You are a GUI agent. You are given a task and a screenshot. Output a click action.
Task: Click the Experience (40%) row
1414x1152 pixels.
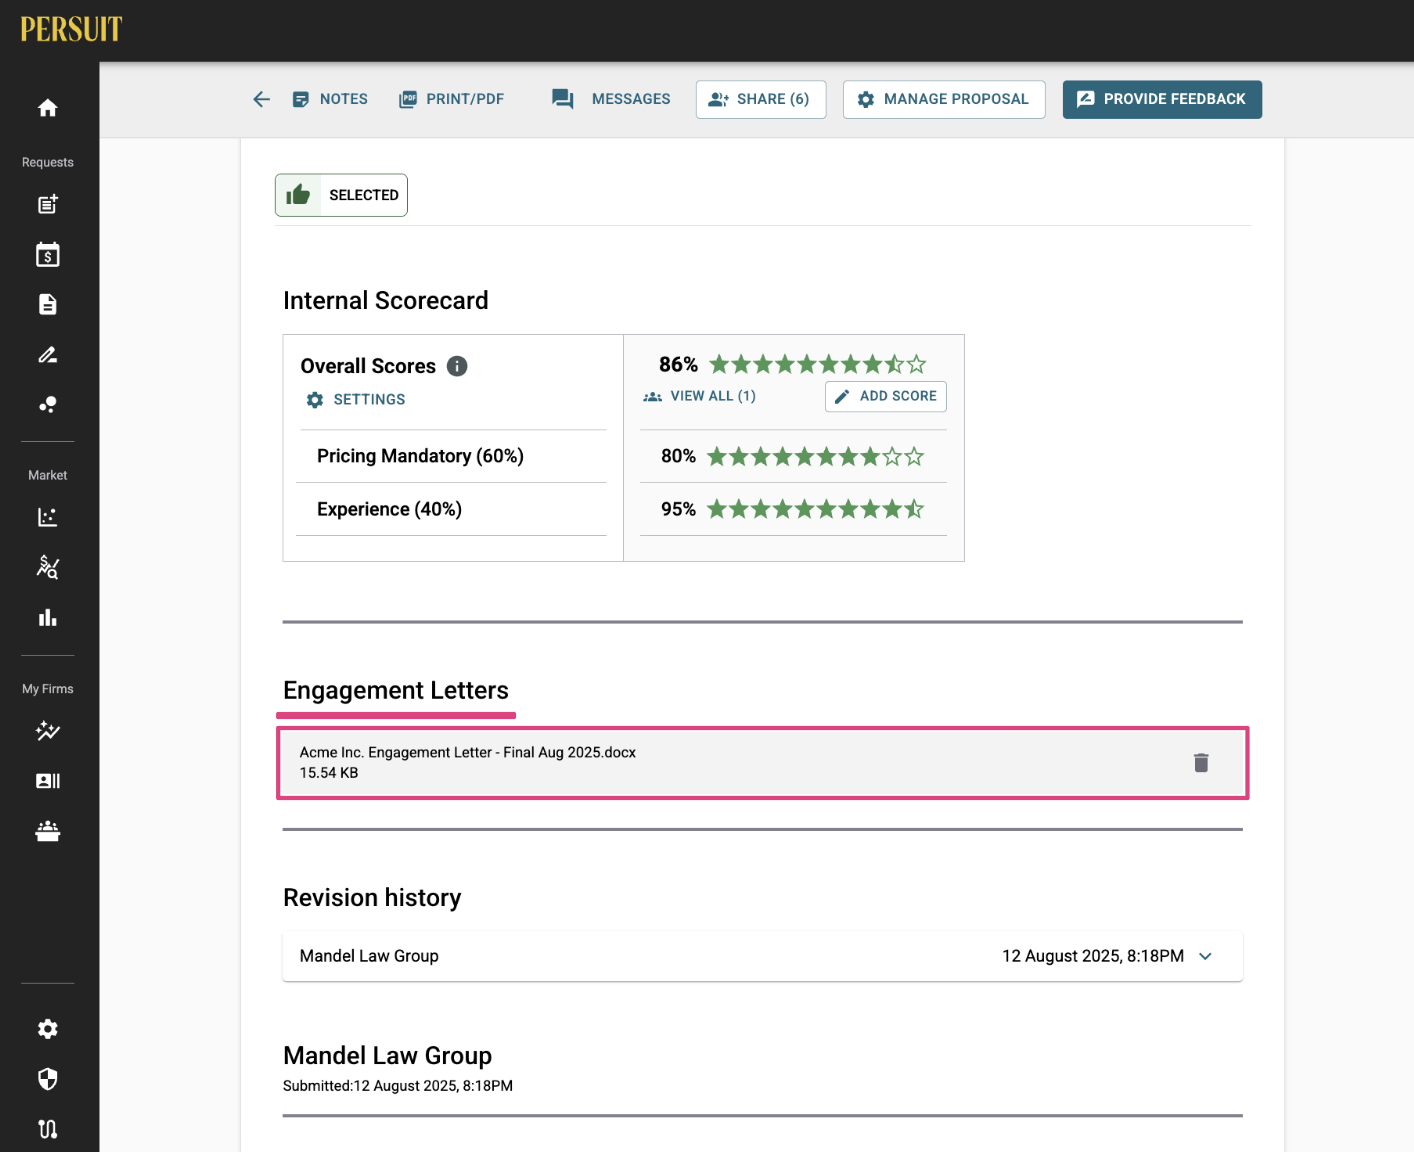pos(451,509)
